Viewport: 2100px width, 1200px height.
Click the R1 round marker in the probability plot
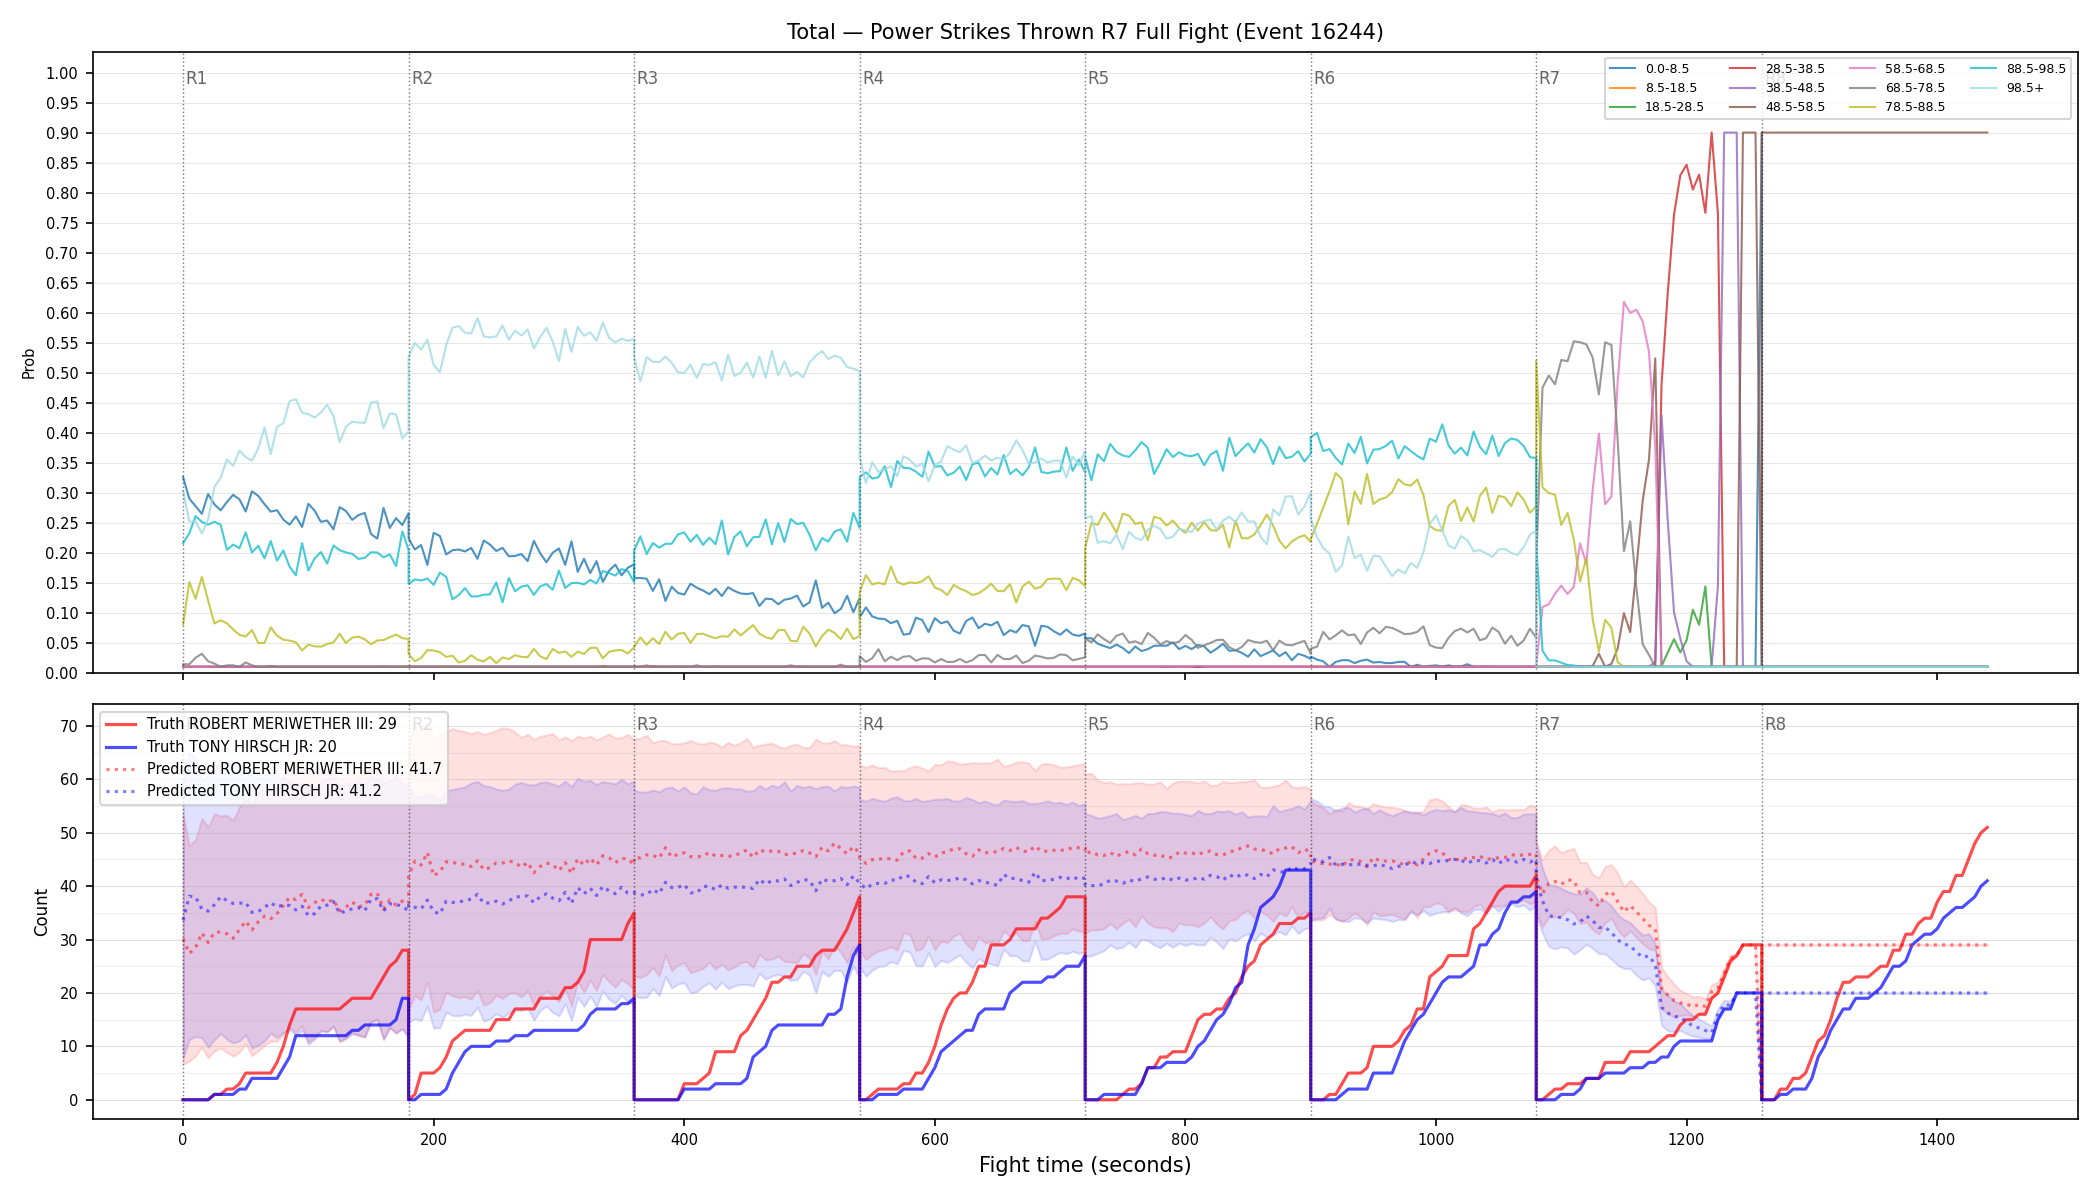click(x=196, y=78)
